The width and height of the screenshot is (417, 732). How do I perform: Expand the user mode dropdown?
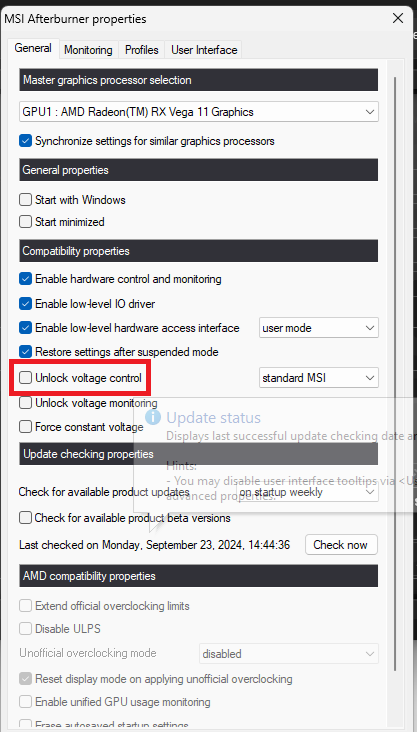tap(319, 328)
